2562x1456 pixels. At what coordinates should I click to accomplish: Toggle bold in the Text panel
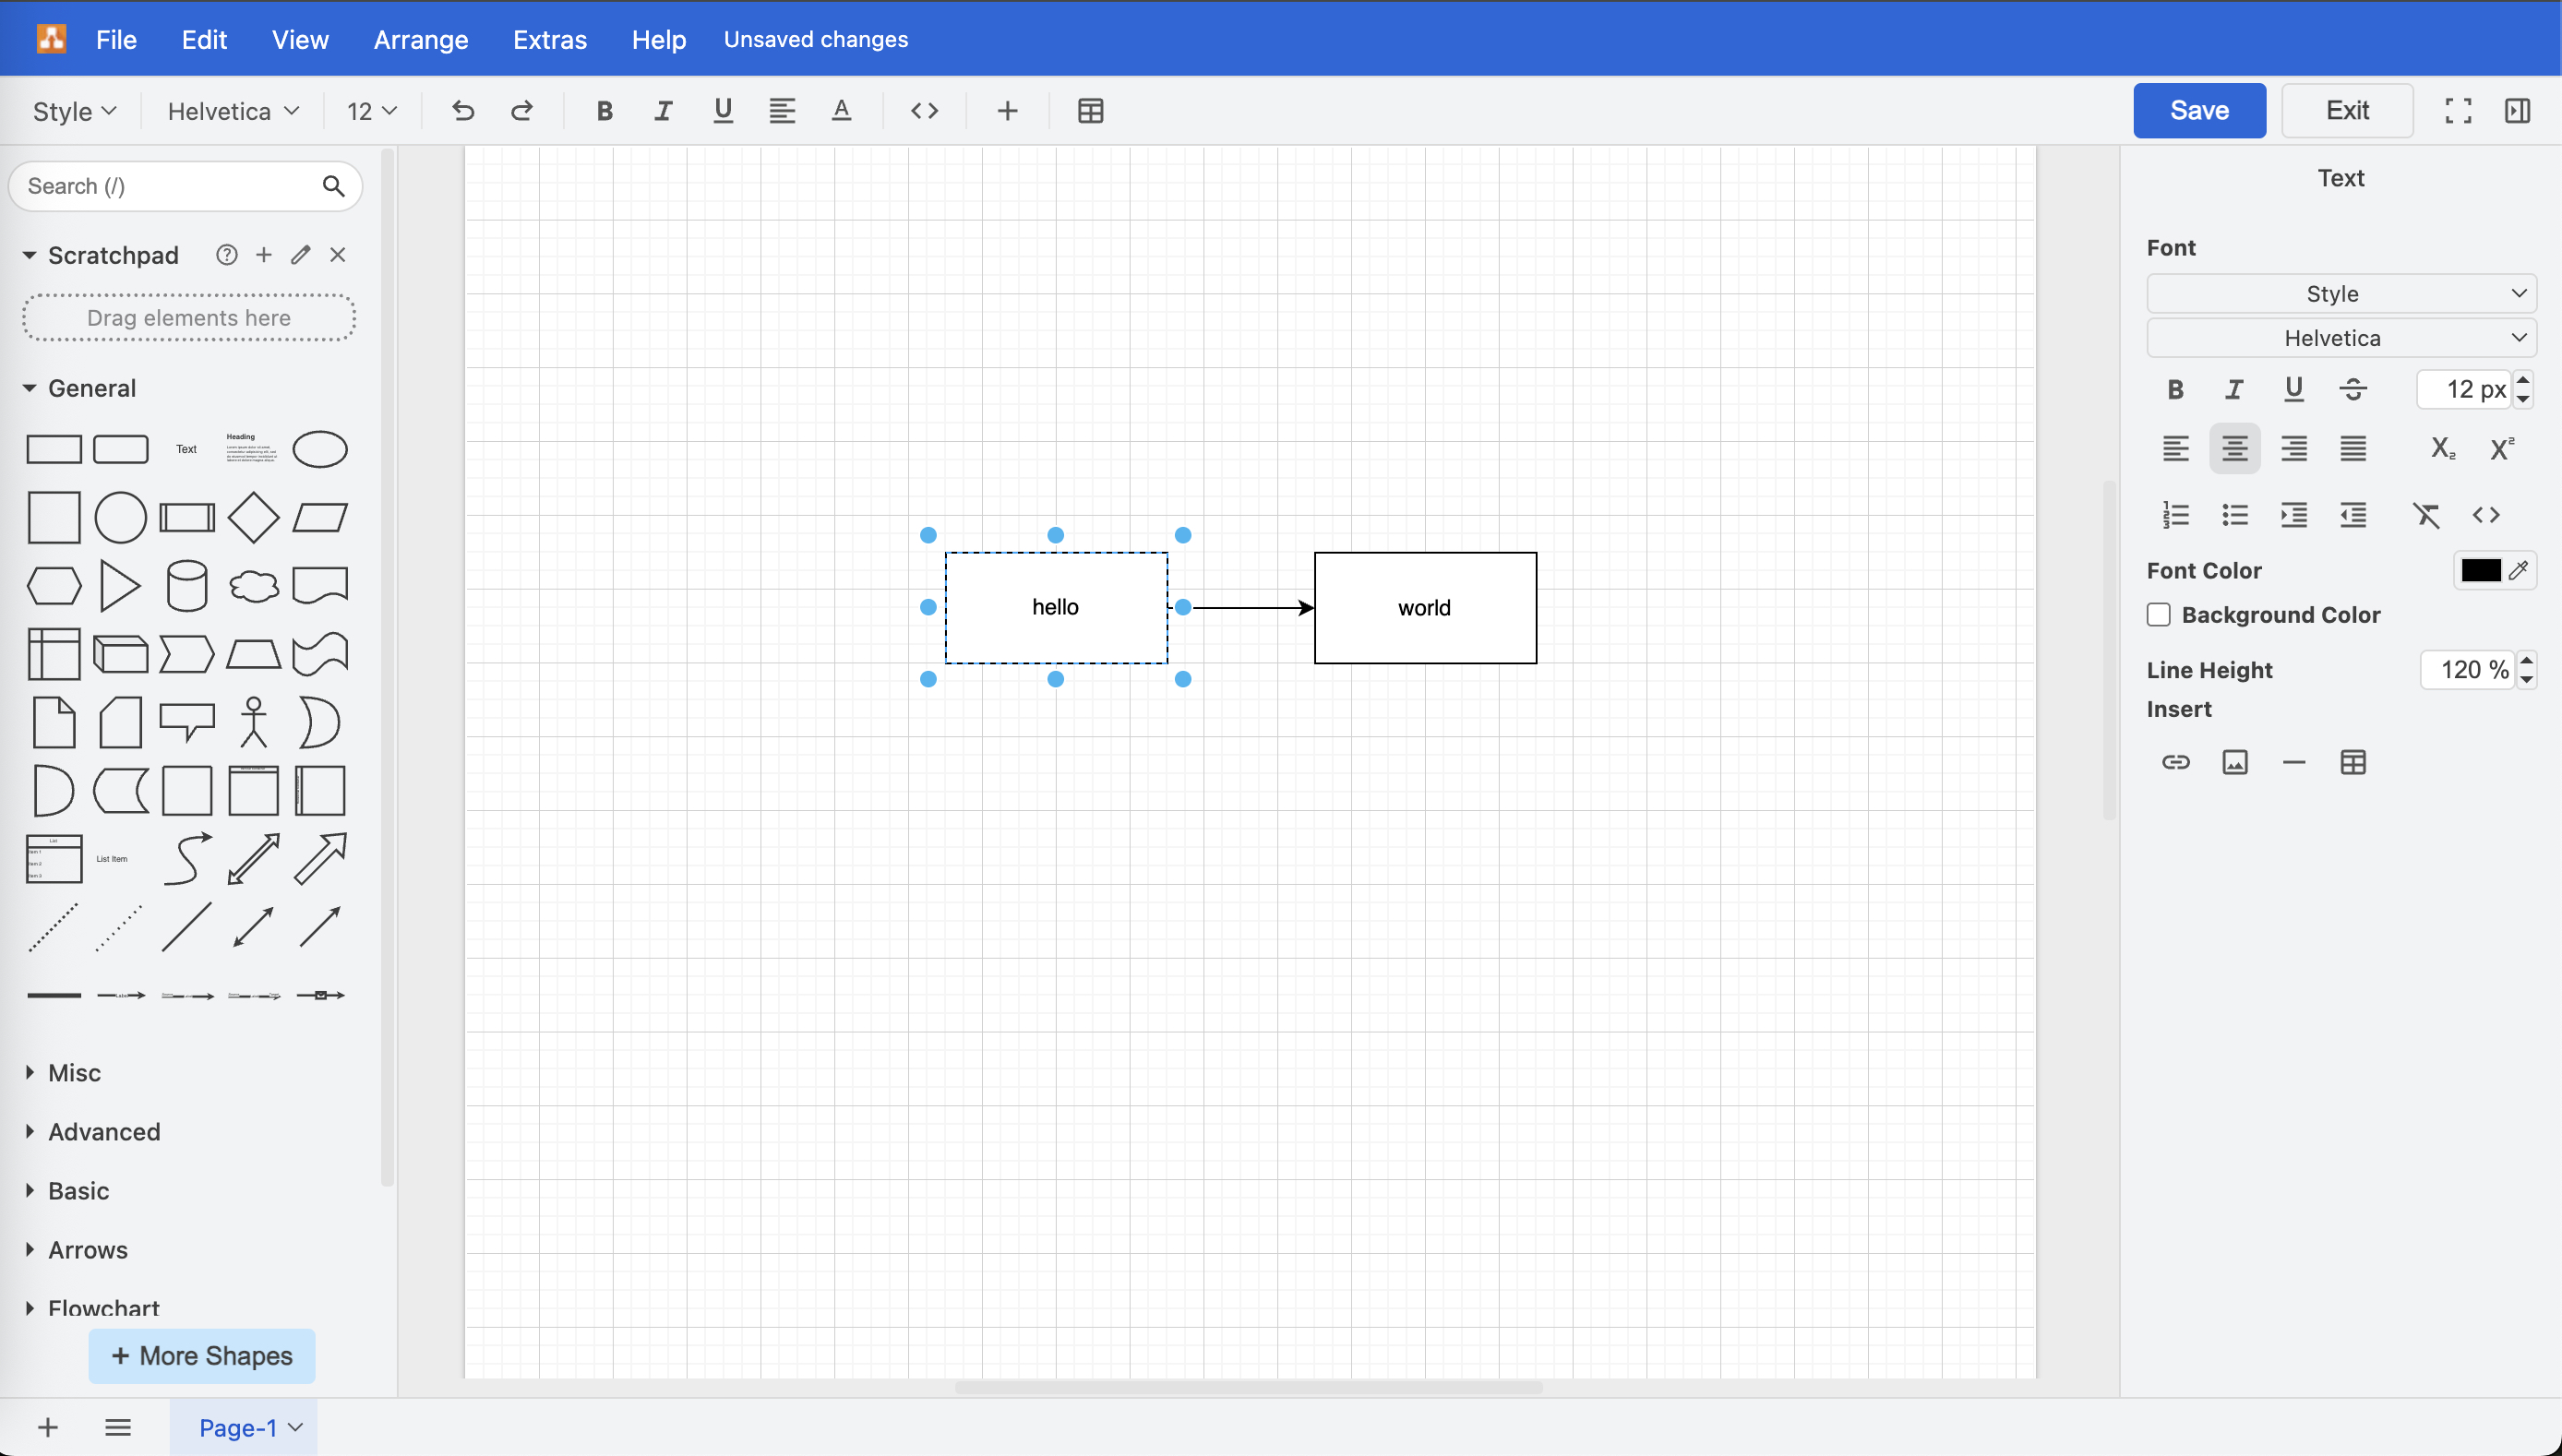coord(2175,389)
